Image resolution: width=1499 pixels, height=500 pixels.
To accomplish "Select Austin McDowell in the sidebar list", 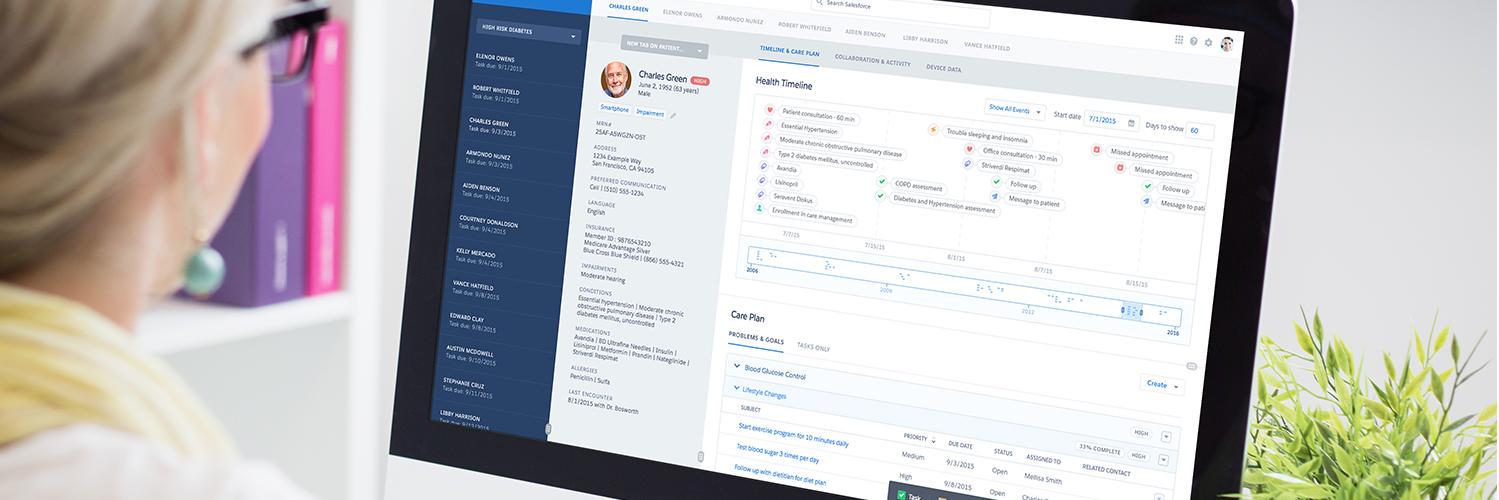I will tap(497, 353).
